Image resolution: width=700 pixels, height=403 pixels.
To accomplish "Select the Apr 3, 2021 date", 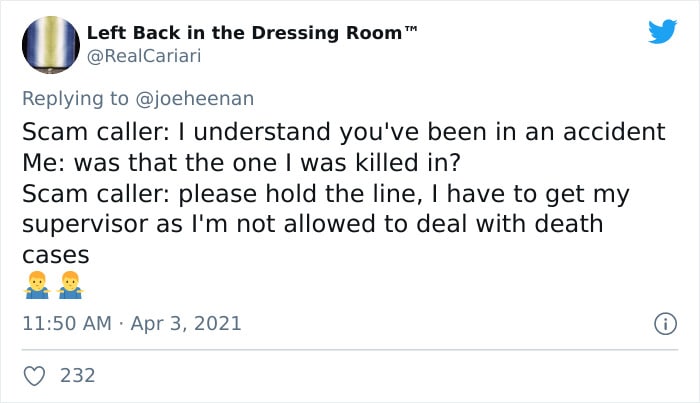I will tap(186, 324).
